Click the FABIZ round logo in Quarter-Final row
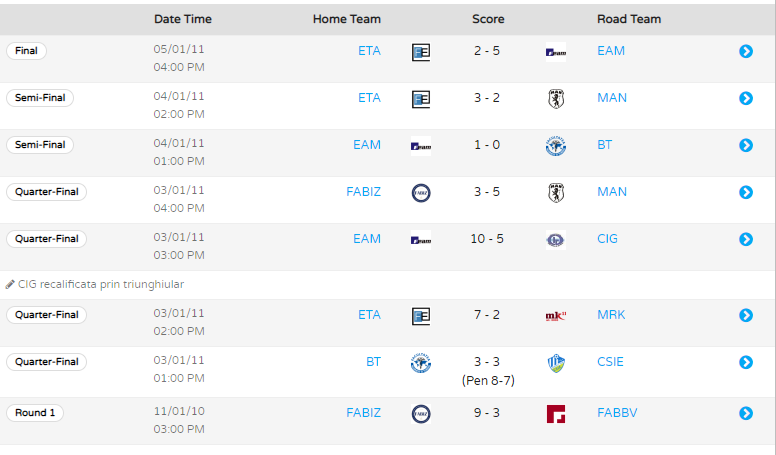Image resolution: width=776 pixels, height=455 pixels. [421, 193]
